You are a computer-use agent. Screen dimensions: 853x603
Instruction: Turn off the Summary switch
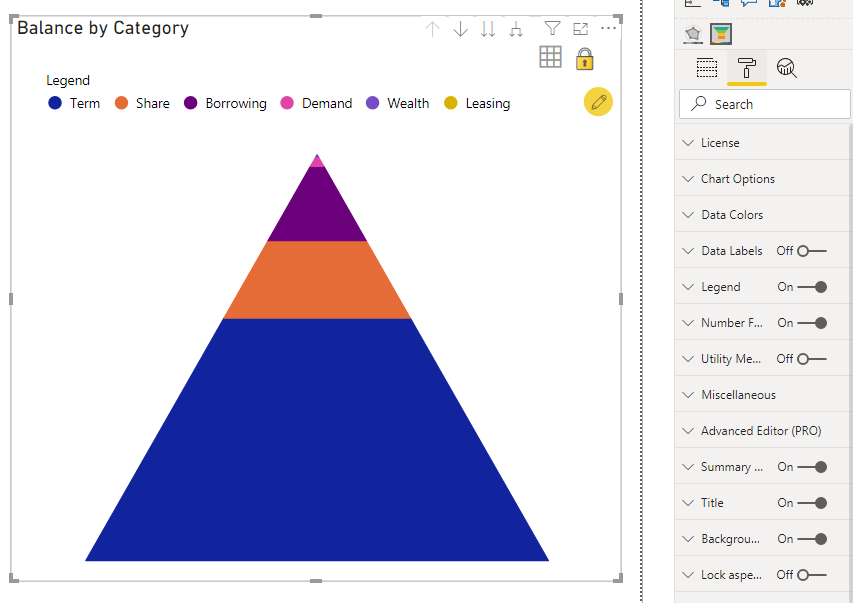(812, 467)
